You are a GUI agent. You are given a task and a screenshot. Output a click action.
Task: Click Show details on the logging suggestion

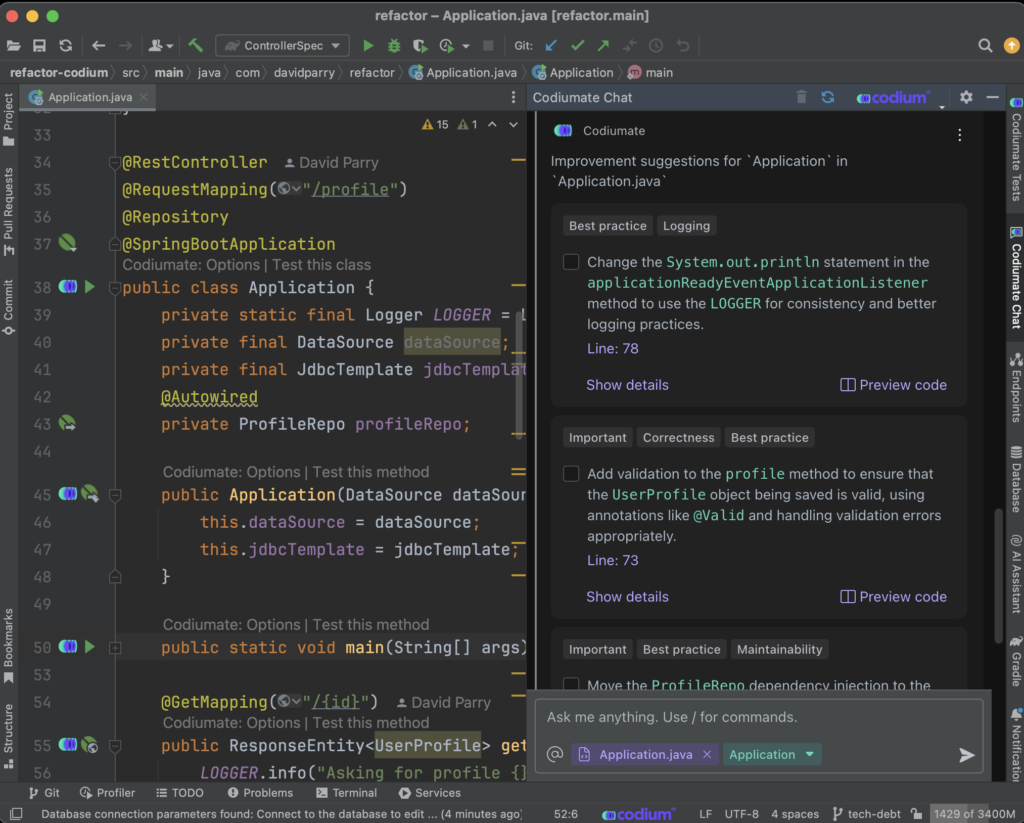click(627, 384)
